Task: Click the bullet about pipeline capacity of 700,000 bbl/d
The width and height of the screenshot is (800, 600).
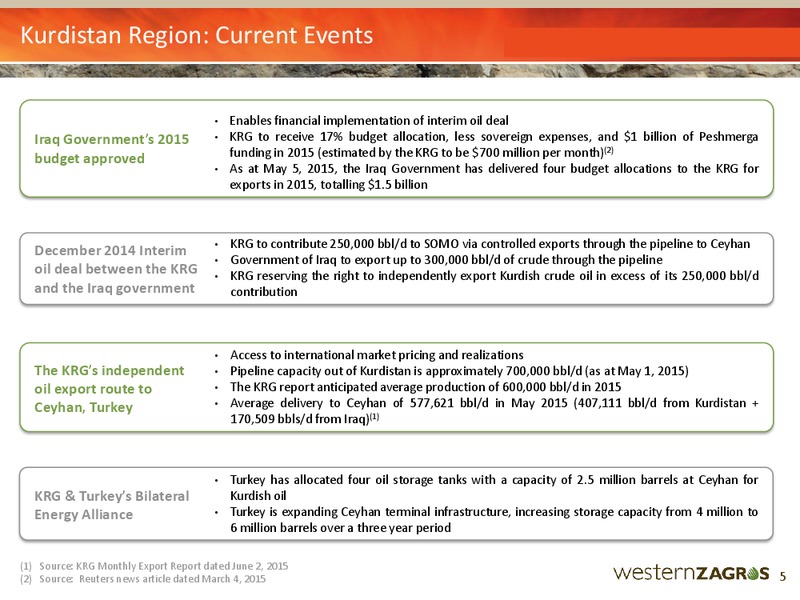Action: (x=459, y=371)
